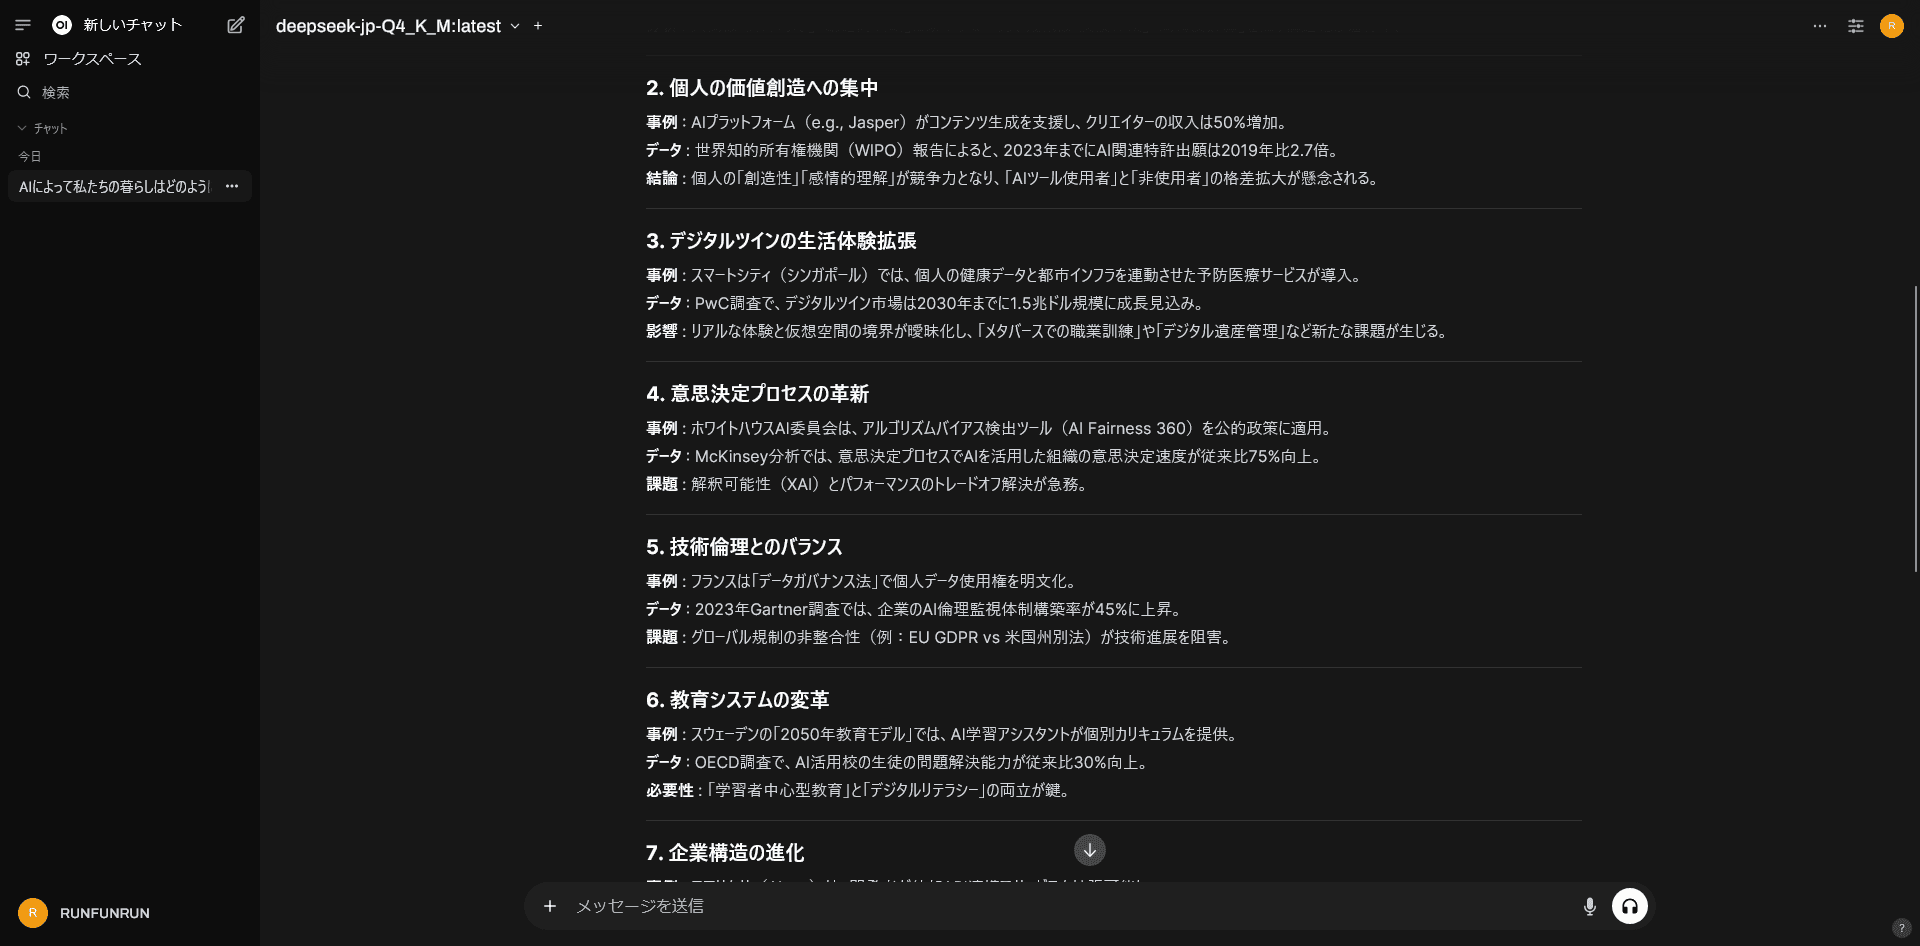1920x946 pixels.
Task: Focus the メッセージを送信 input field
Action: [1070, 906]
